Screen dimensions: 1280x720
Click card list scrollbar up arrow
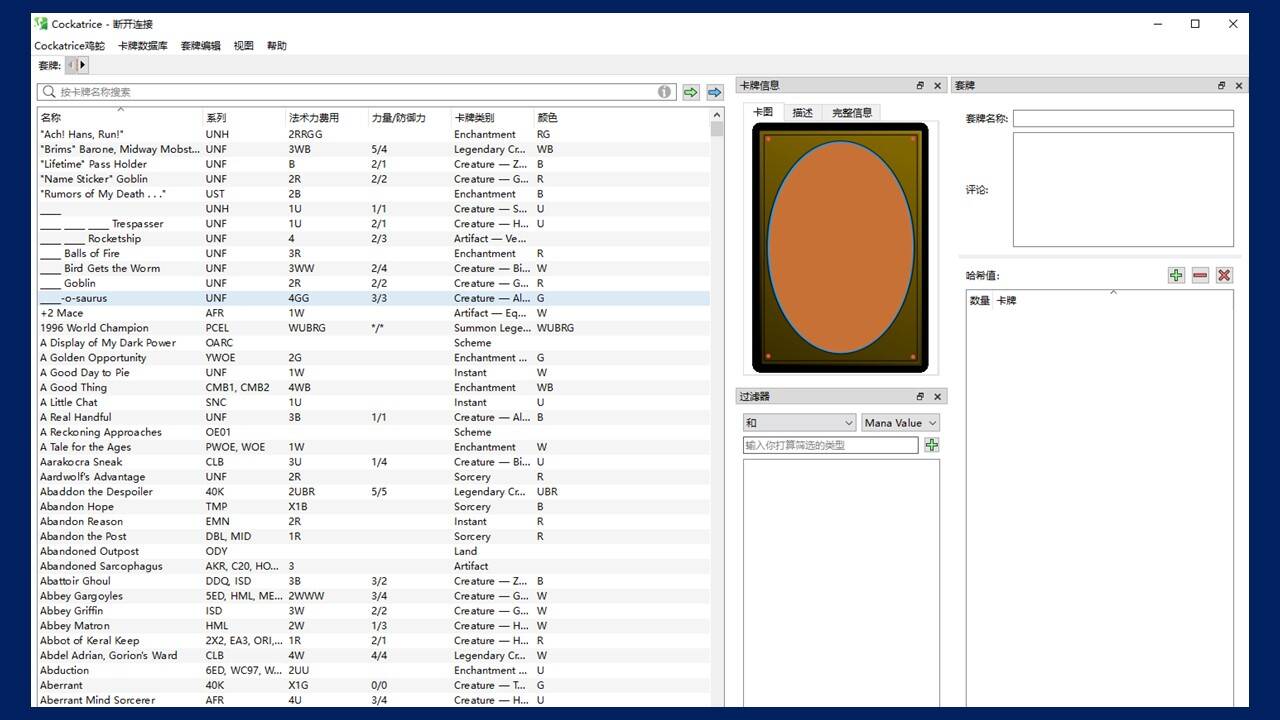(x=717, y=116)
